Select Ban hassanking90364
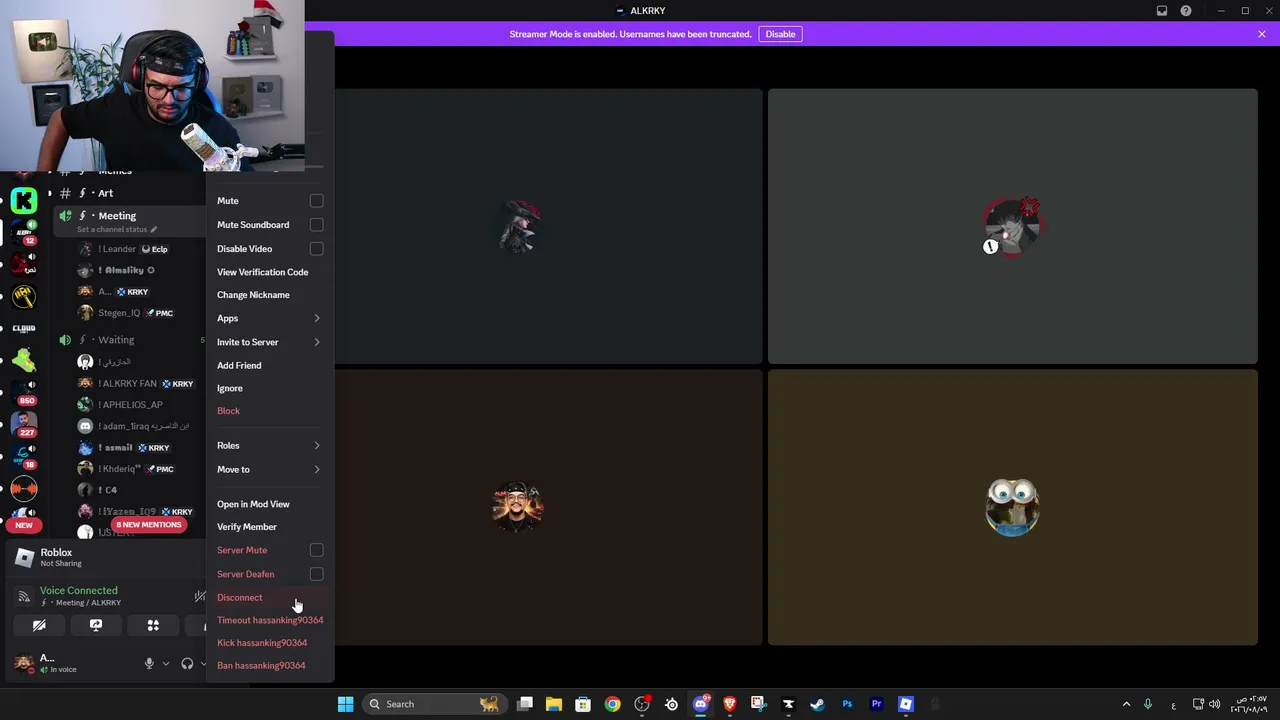This screenshot has height=720, width=1280. tap(261, 665)
